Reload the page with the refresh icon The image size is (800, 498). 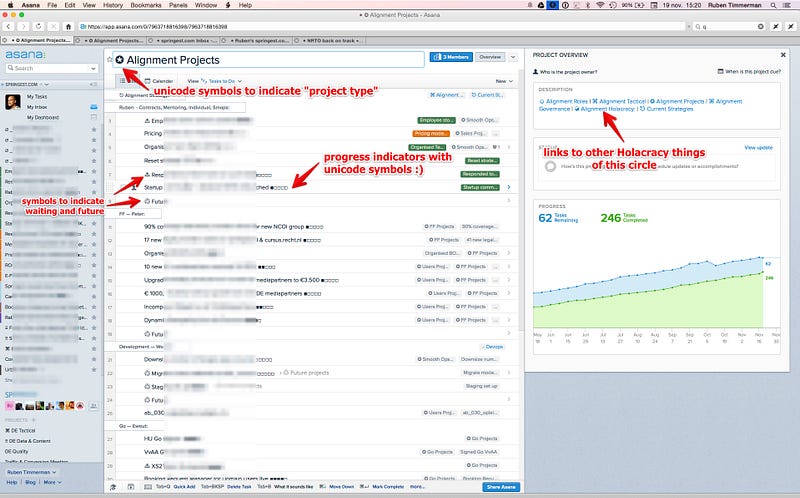pos(38,26)
